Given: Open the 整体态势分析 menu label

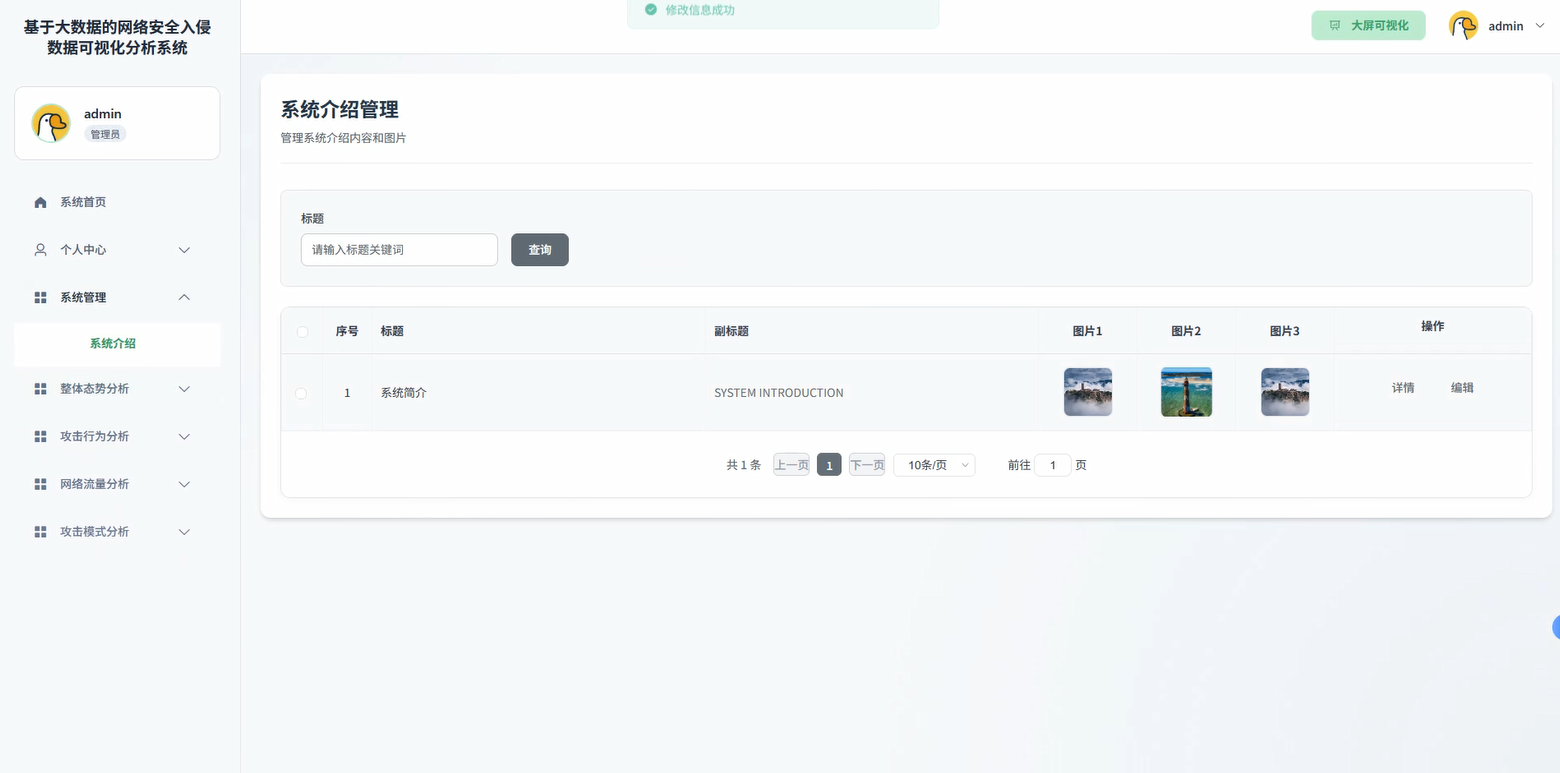Looking at the screenshot, I should 94,389.
